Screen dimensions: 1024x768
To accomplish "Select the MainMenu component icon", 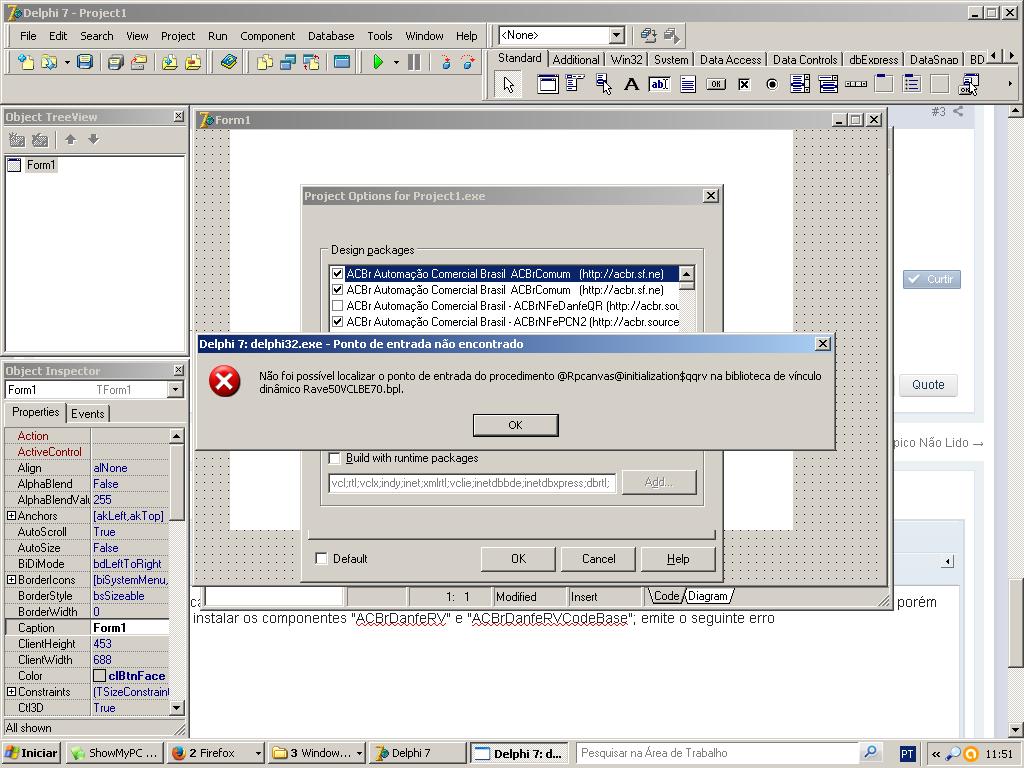I will pyautogui.click(x=575, y=84).
